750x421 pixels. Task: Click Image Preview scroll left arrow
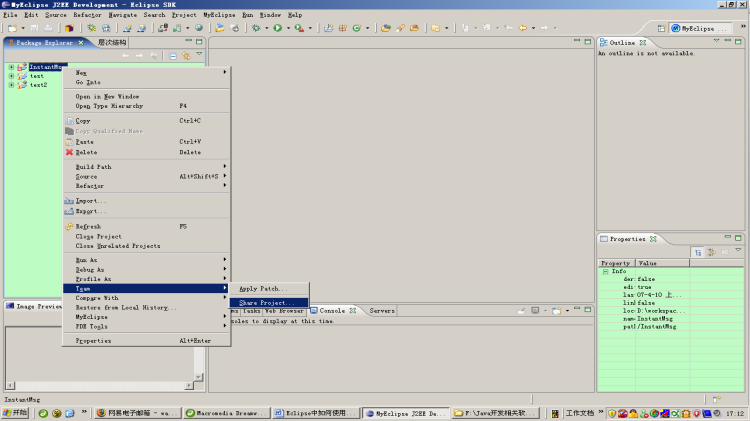pyautogui.click(x=11, y=386)
